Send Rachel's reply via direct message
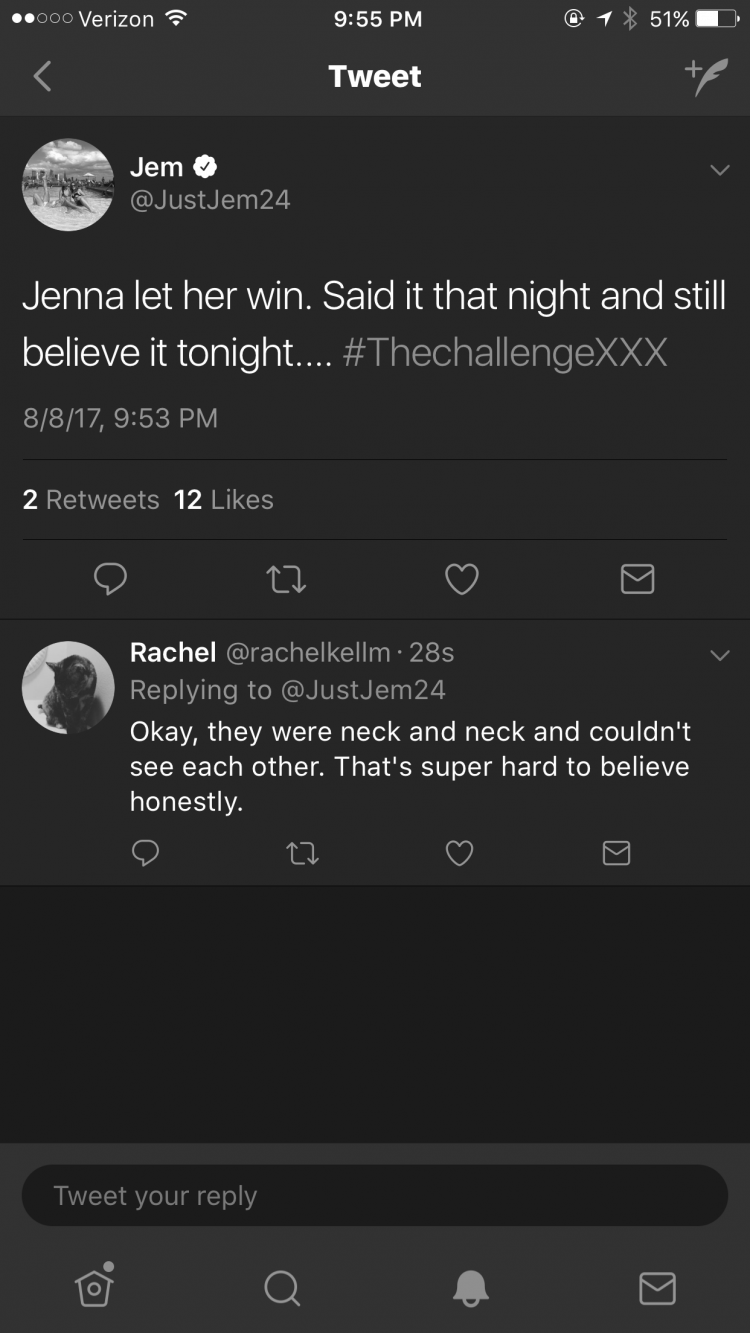 [x=616, y=852]
